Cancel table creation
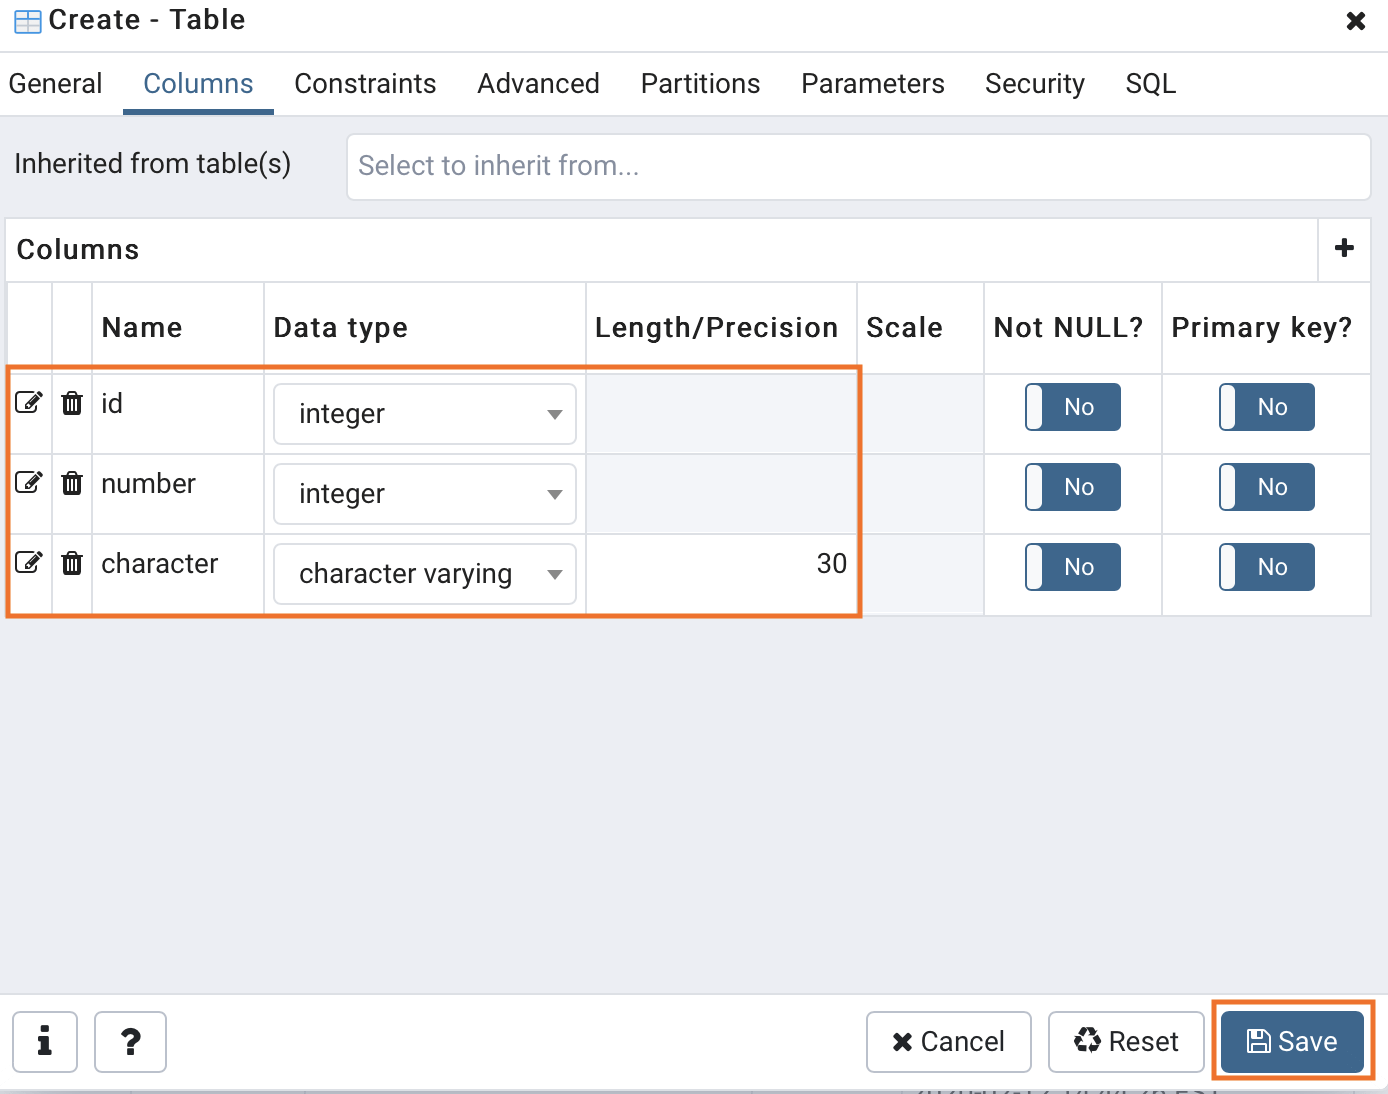The height and width of the screenshot is (1094, 1388). (x=948, y=1041)
